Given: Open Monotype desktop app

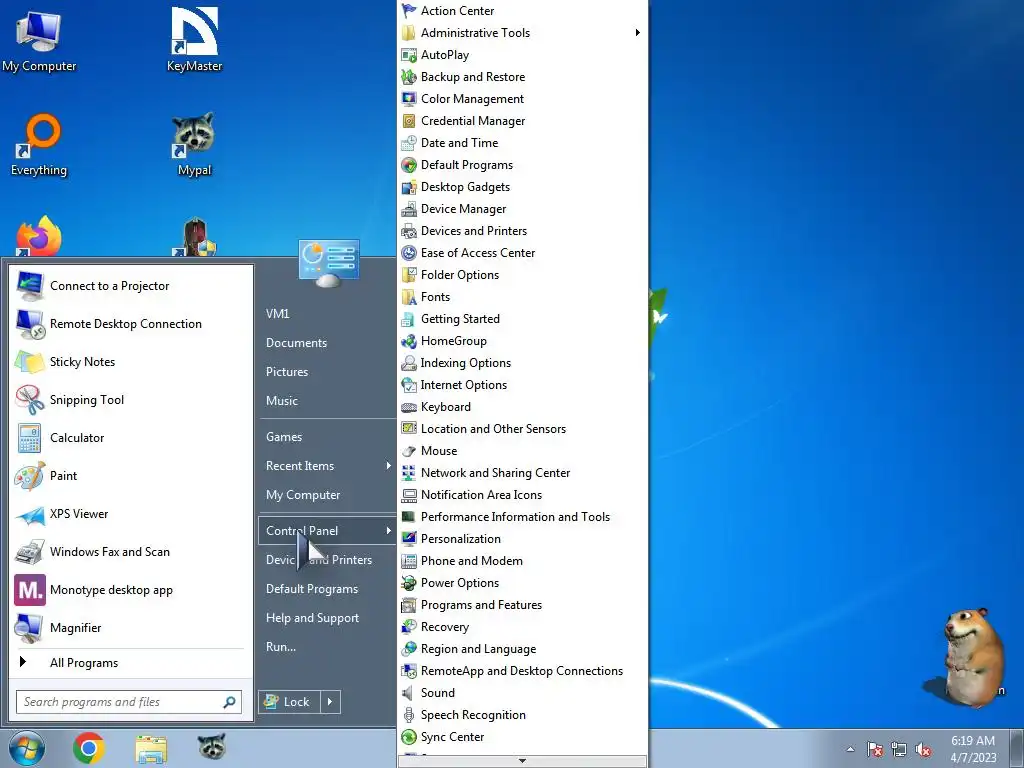Looking at the screenshot, I should click(131, 590).
